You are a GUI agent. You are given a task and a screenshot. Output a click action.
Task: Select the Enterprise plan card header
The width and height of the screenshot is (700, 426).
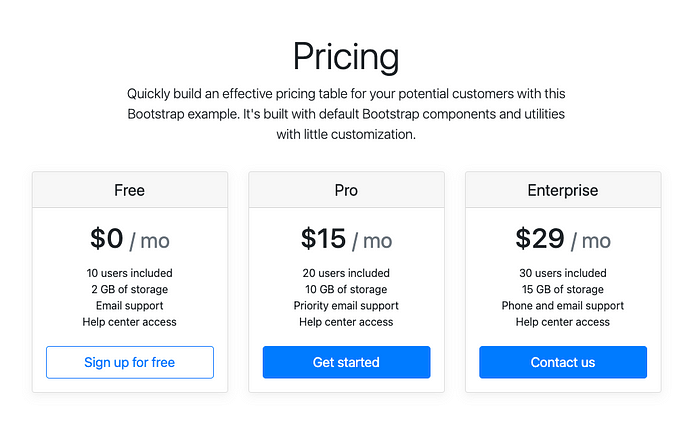coord(563,190)
